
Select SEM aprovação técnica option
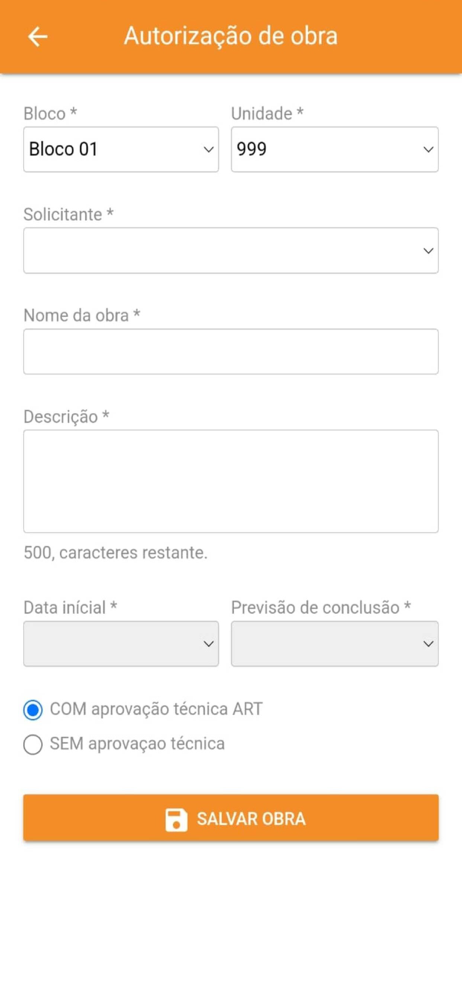tap(33, 744)
